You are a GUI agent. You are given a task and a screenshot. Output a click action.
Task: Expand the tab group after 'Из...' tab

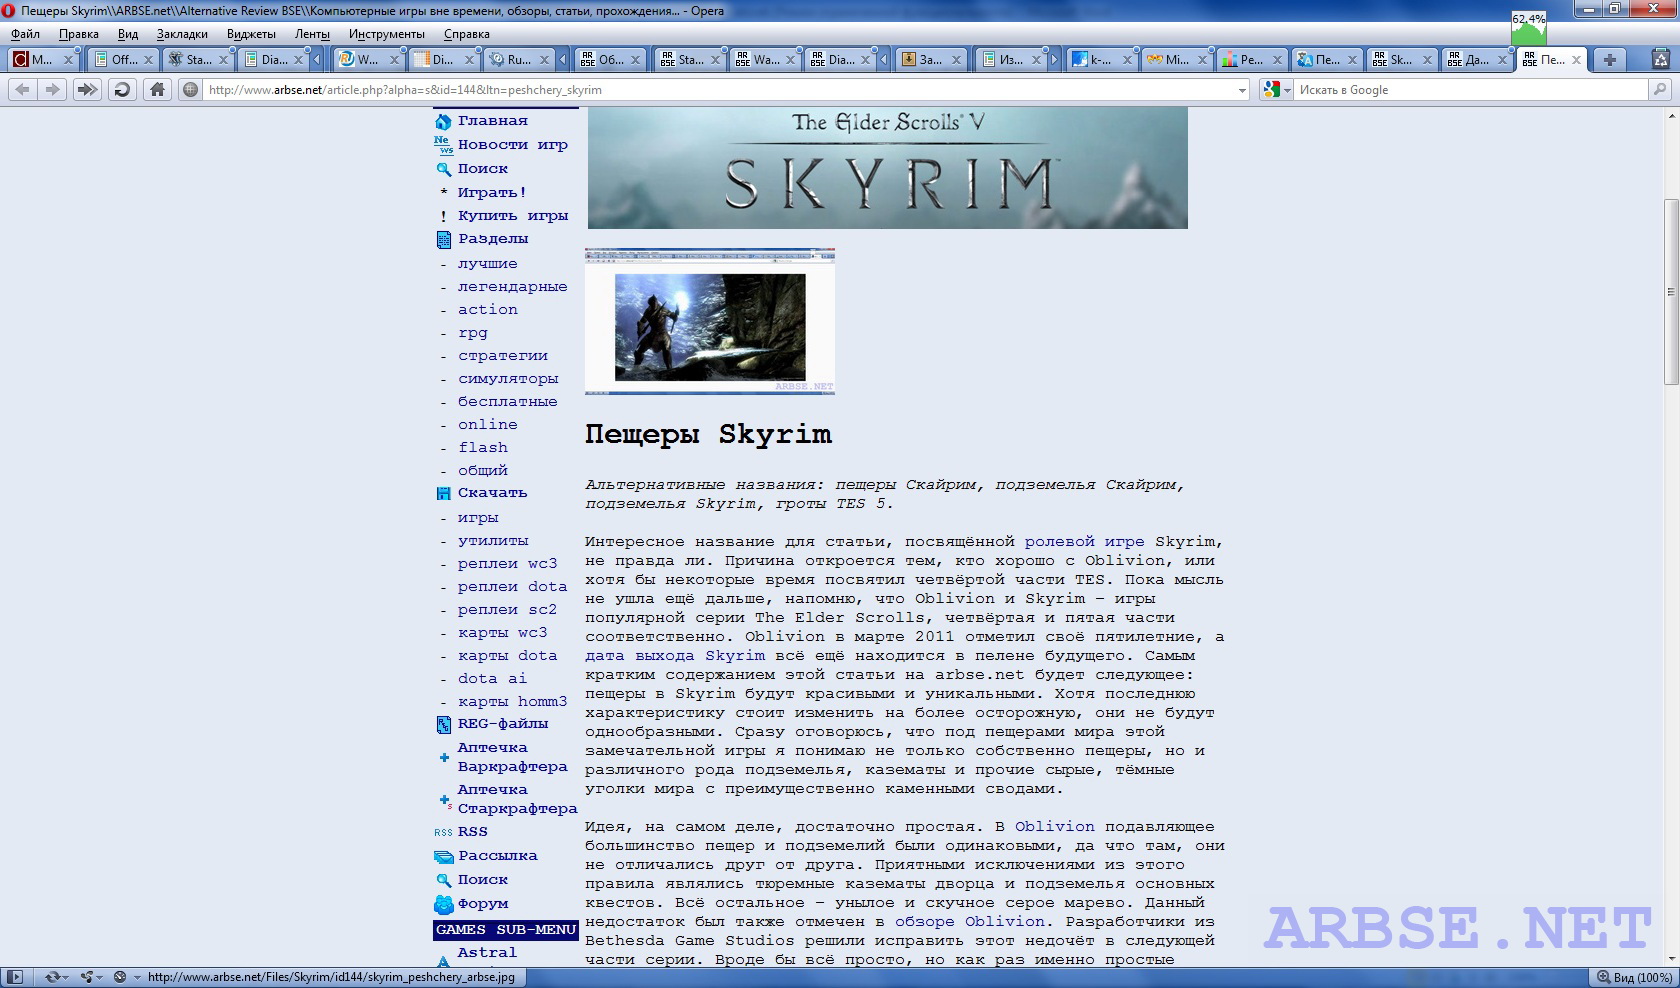[1053, 60]
